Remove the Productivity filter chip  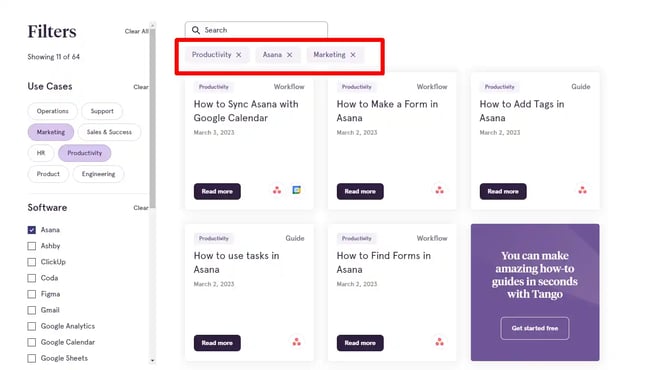click(239, 55)
